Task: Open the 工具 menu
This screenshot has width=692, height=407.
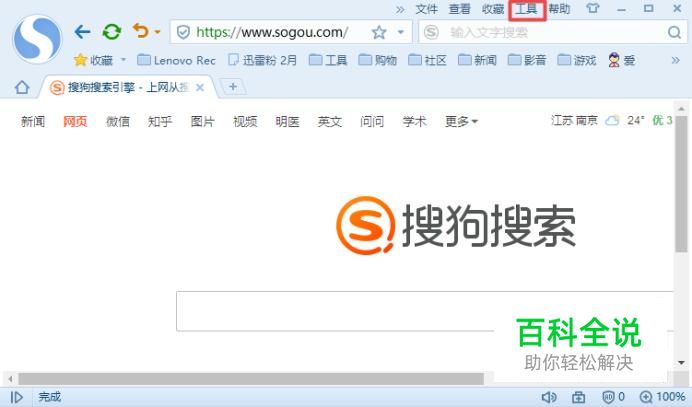Action: 527,9
